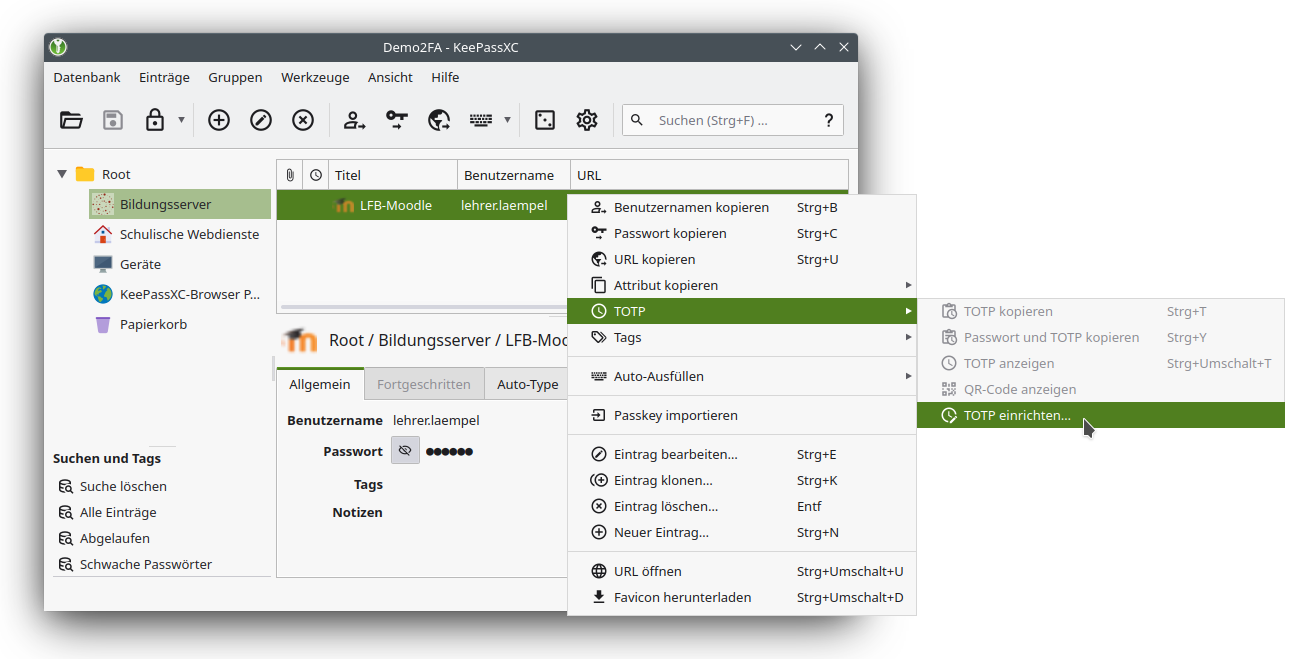1305x659 pixels.
Task: Open dropdown arrow next to lock icon
Action: coord(181,120)
